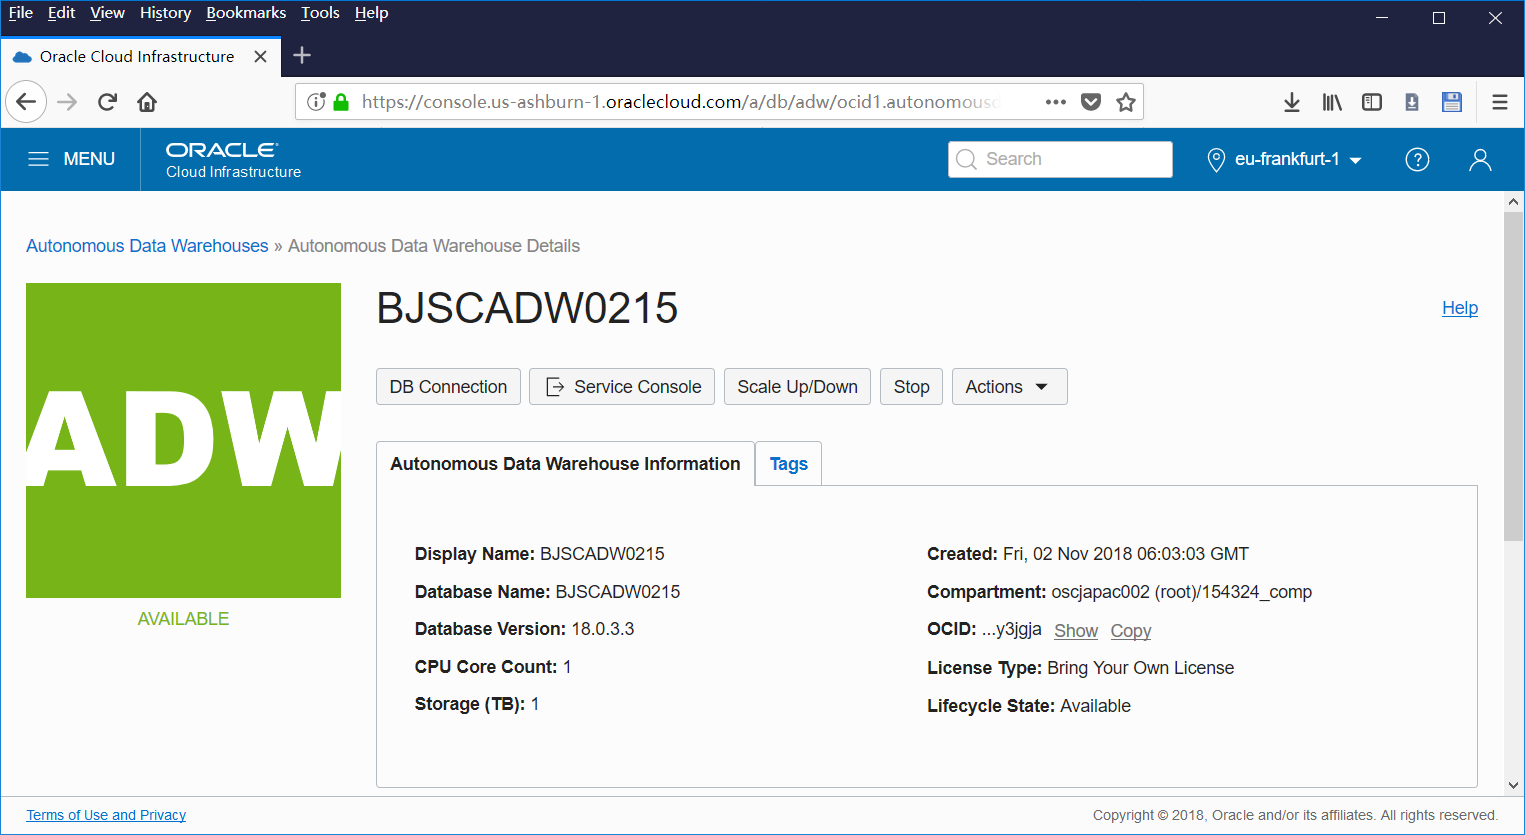Click the Autonomous Data Warehouses breadcrumb link

[x=147, y=246]
